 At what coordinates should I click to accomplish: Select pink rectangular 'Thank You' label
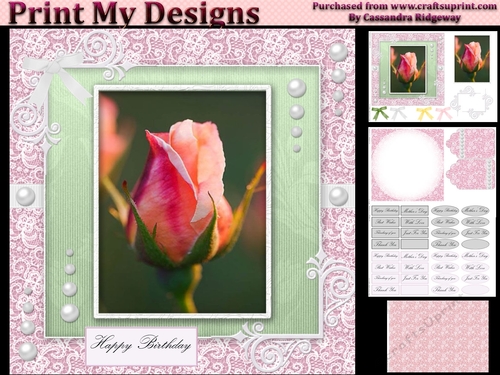[x=385, y=289]
